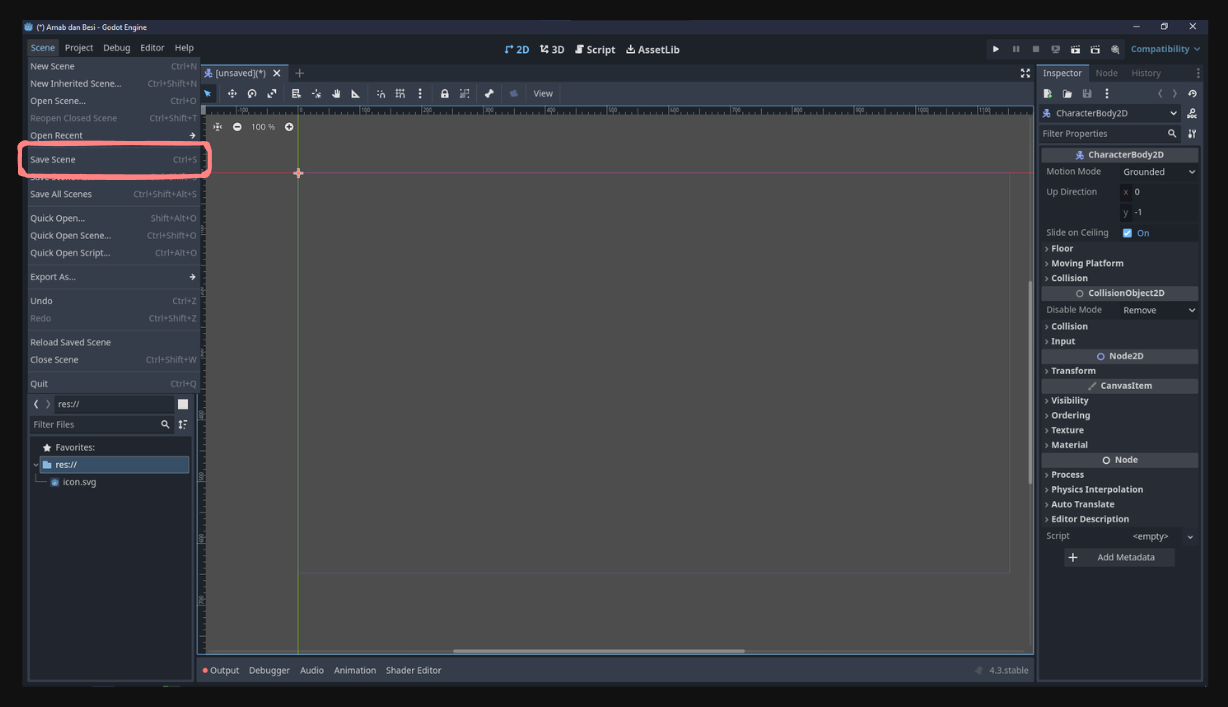Switch to the Script workspace
Image resolution: width=1228 pixels, height=707 pixels.
[x=595, y=49]
